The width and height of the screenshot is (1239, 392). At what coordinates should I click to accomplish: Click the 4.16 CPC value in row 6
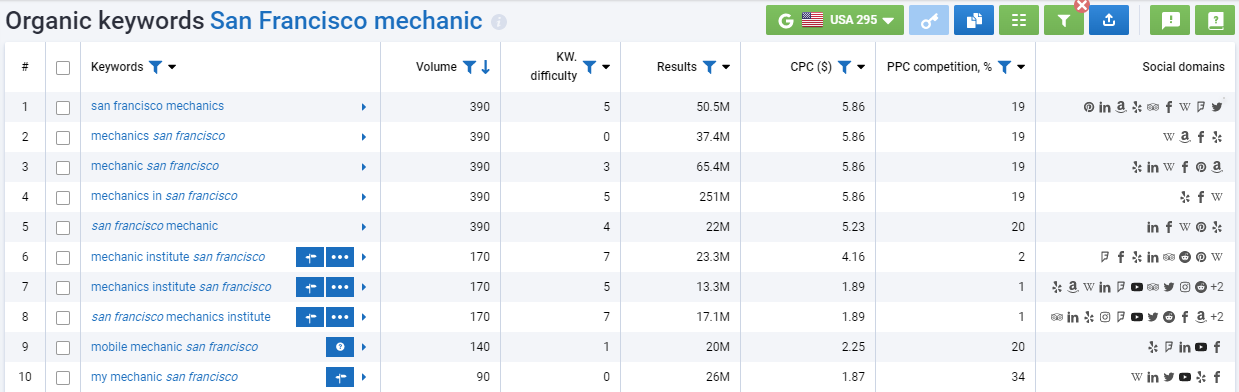[853, 257]
